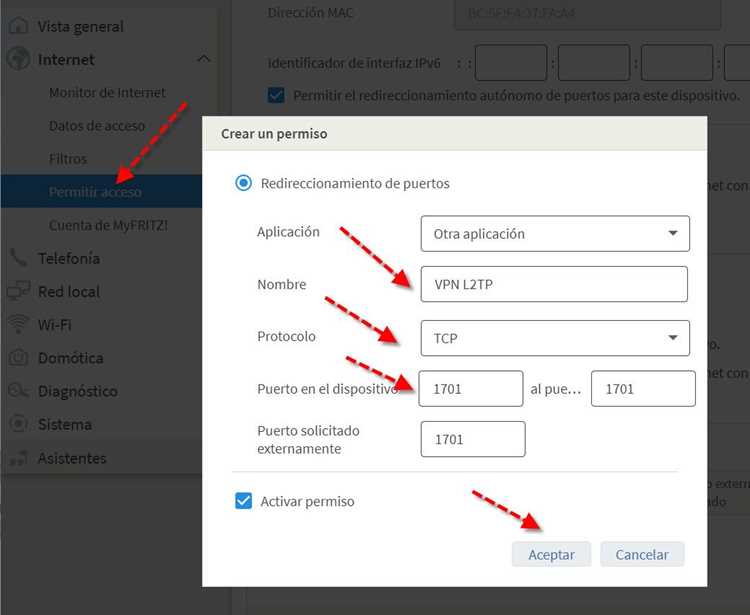The image size is (750, 615).
Task: Click the Internet globe icon
Action: [x=18, y=59]
